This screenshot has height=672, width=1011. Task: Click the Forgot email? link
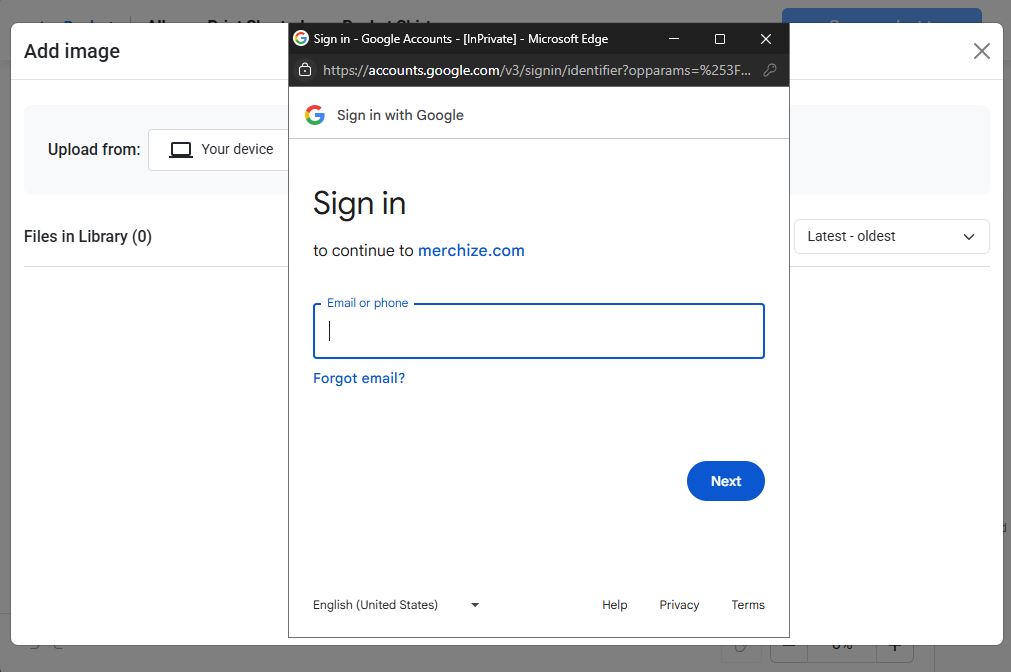tap(359, 378)
